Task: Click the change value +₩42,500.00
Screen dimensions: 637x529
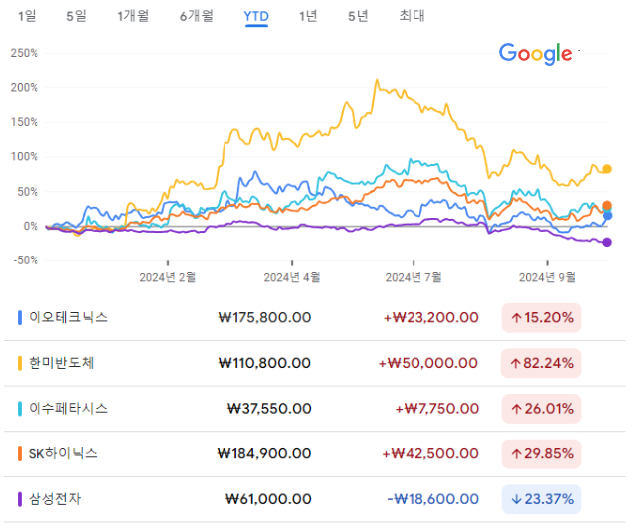Action: pos(430,453)
